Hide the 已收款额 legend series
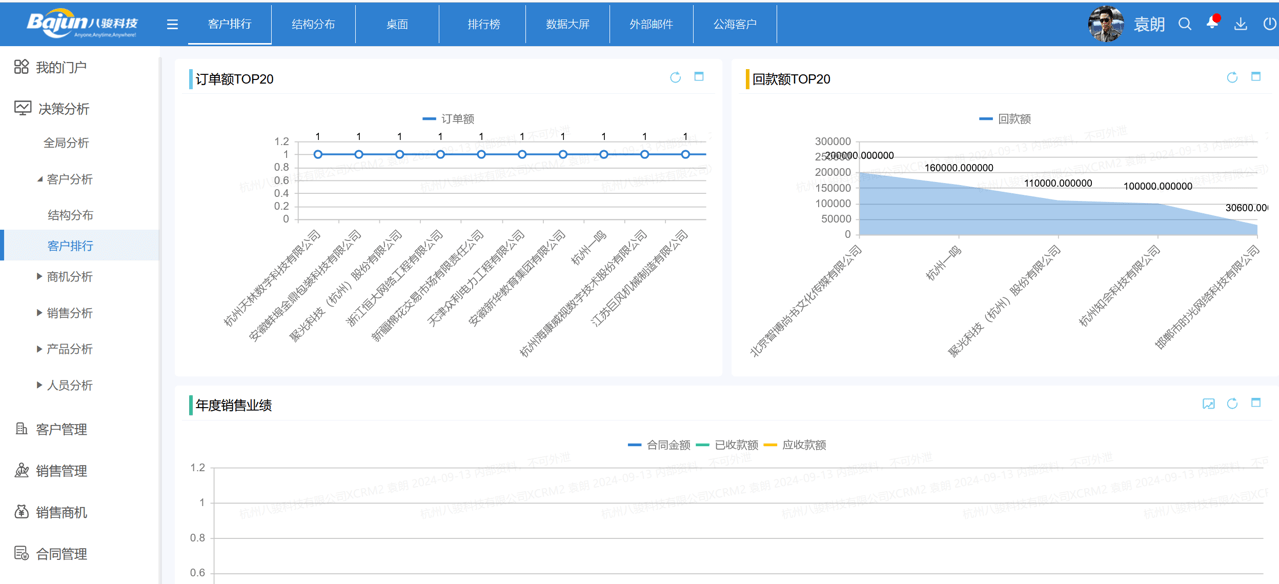Screen dimensions: 1279x584 (727, 445)
